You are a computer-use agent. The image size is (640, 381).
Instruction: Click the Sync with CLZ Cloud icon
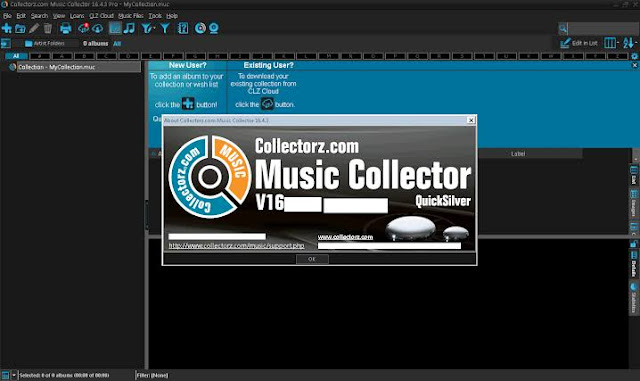pos(83,28)
